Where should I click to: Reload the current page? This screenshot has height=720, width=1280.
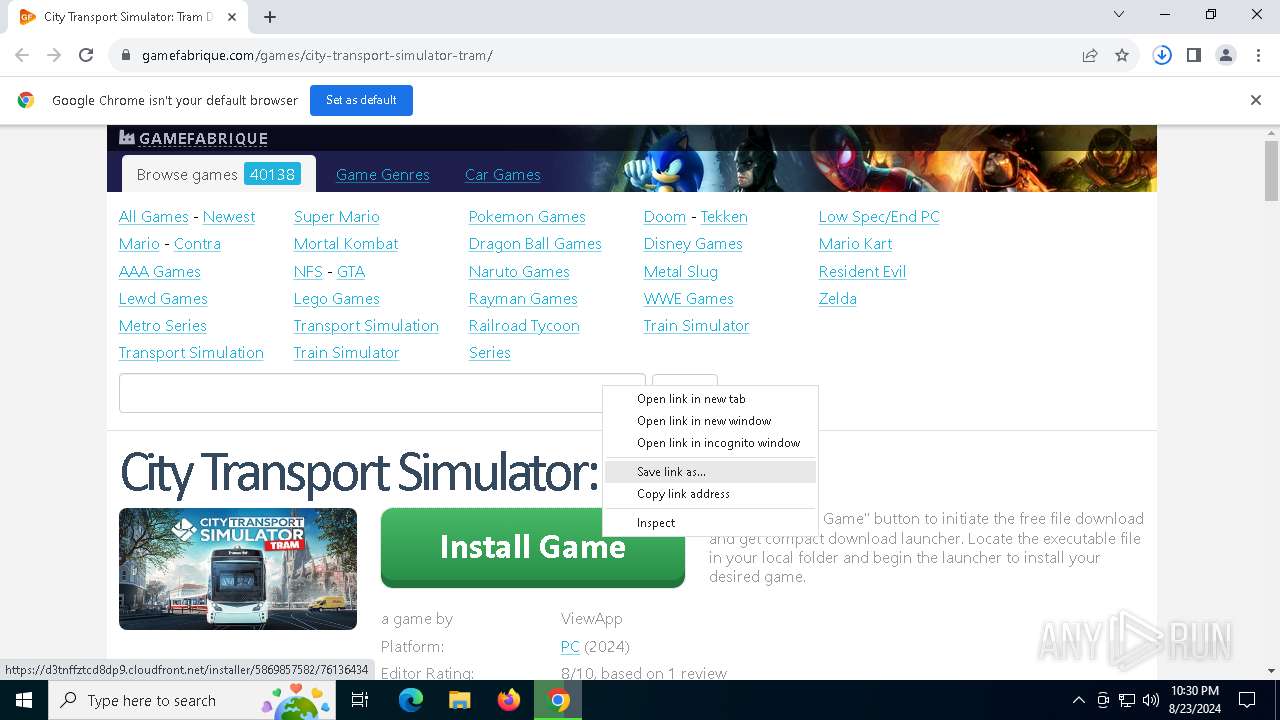(86, 56)
